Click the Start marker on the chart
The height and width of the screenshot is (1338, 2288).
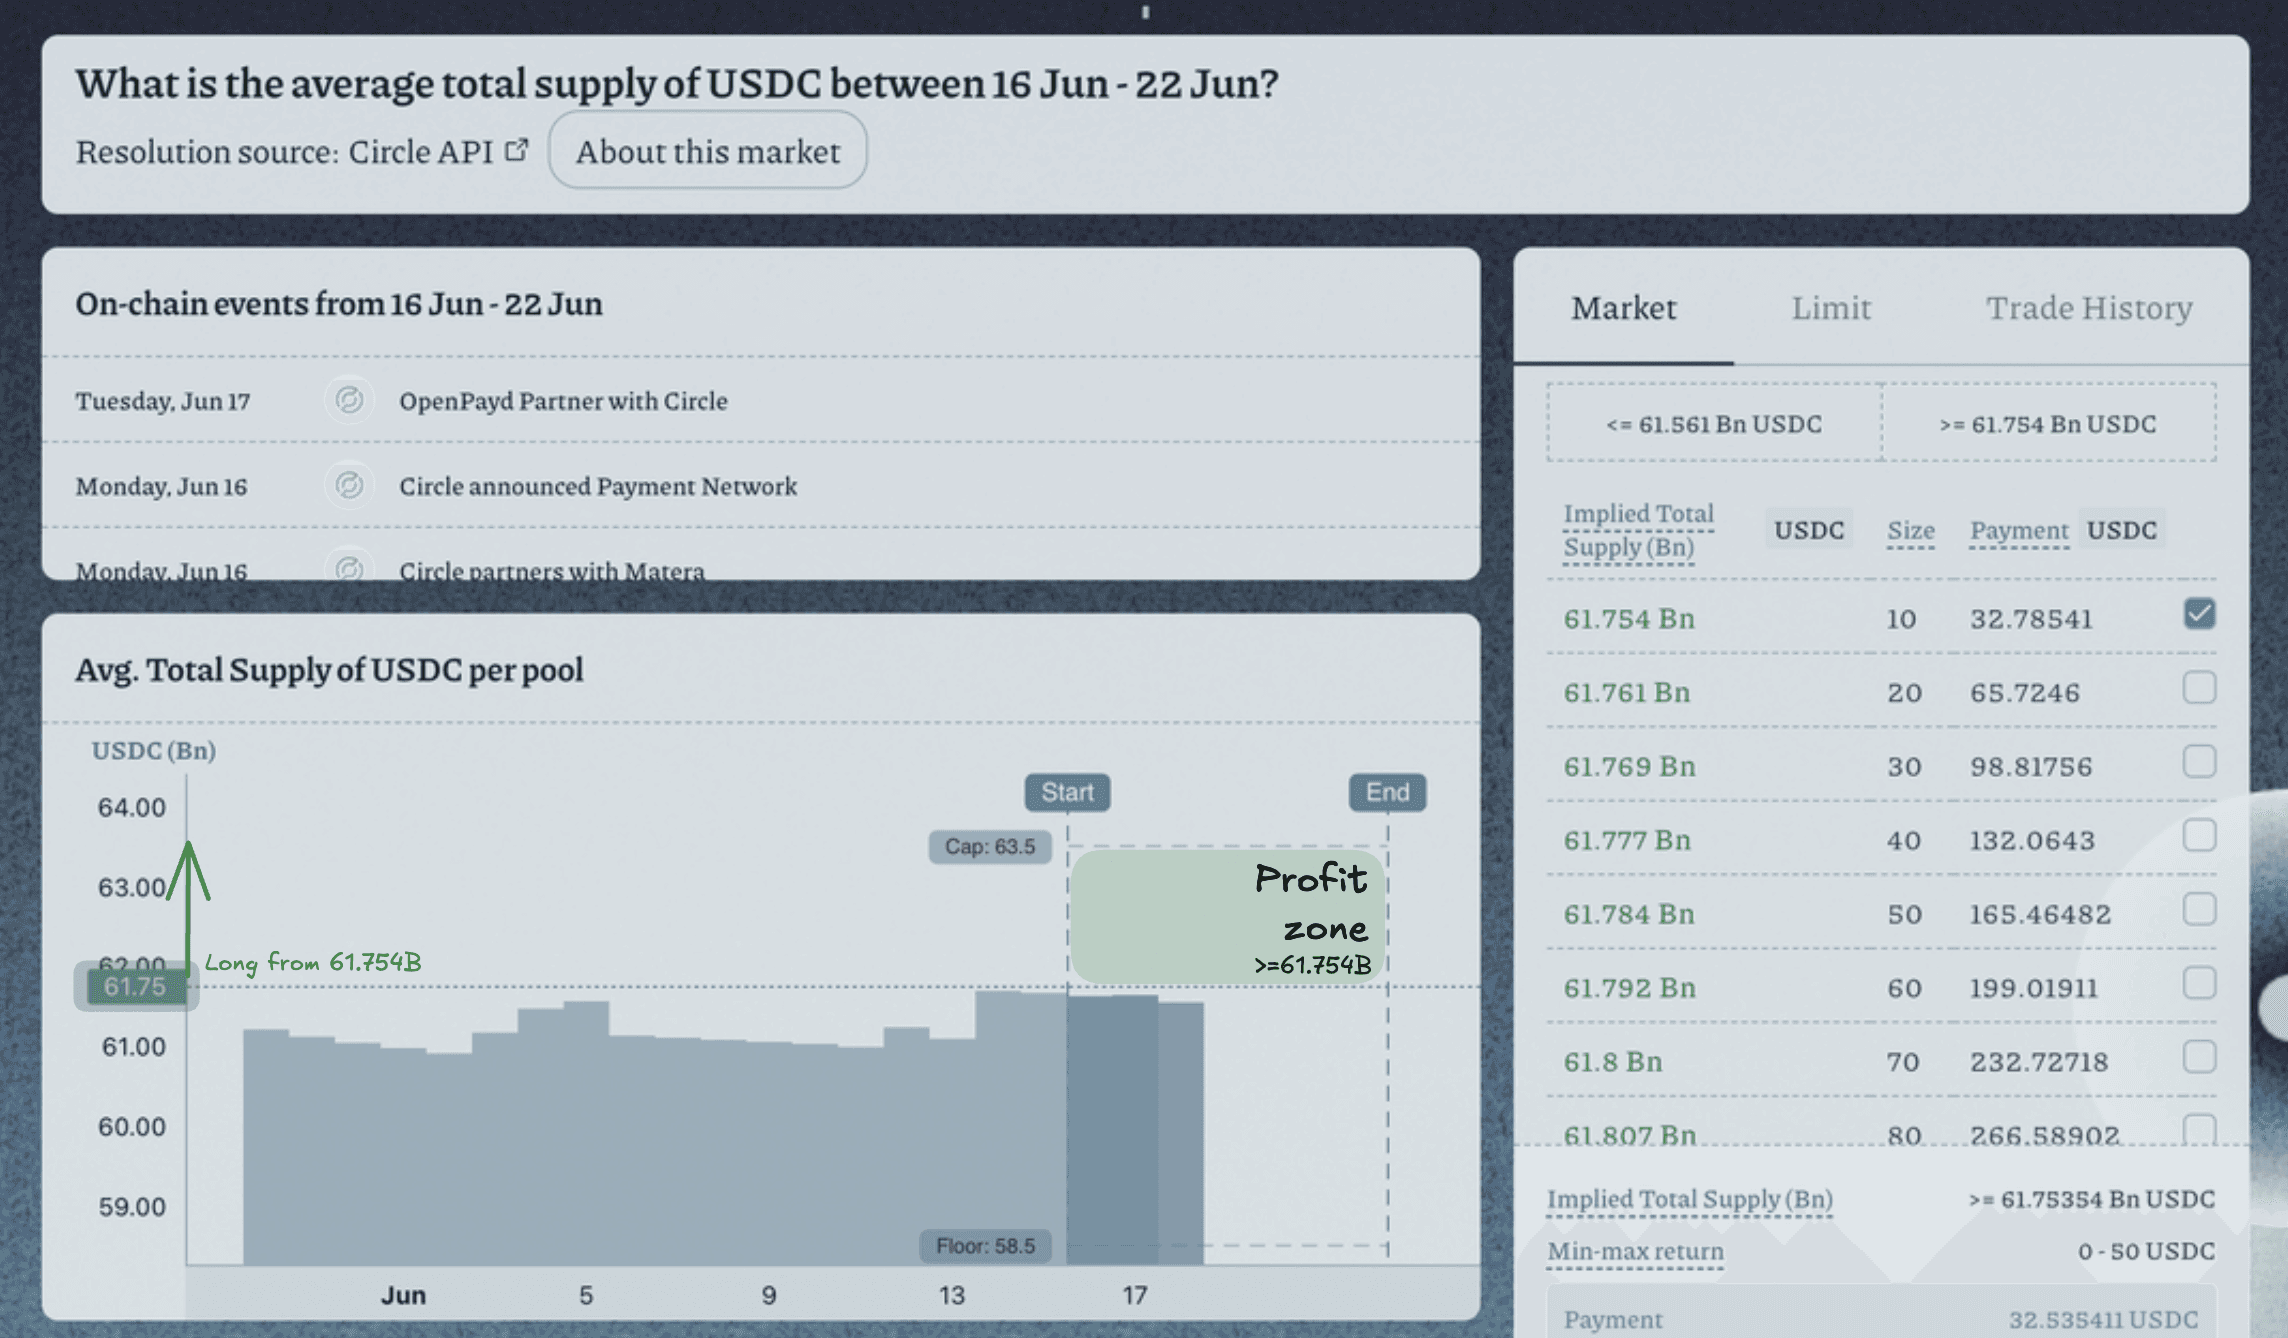[1067, 792]
